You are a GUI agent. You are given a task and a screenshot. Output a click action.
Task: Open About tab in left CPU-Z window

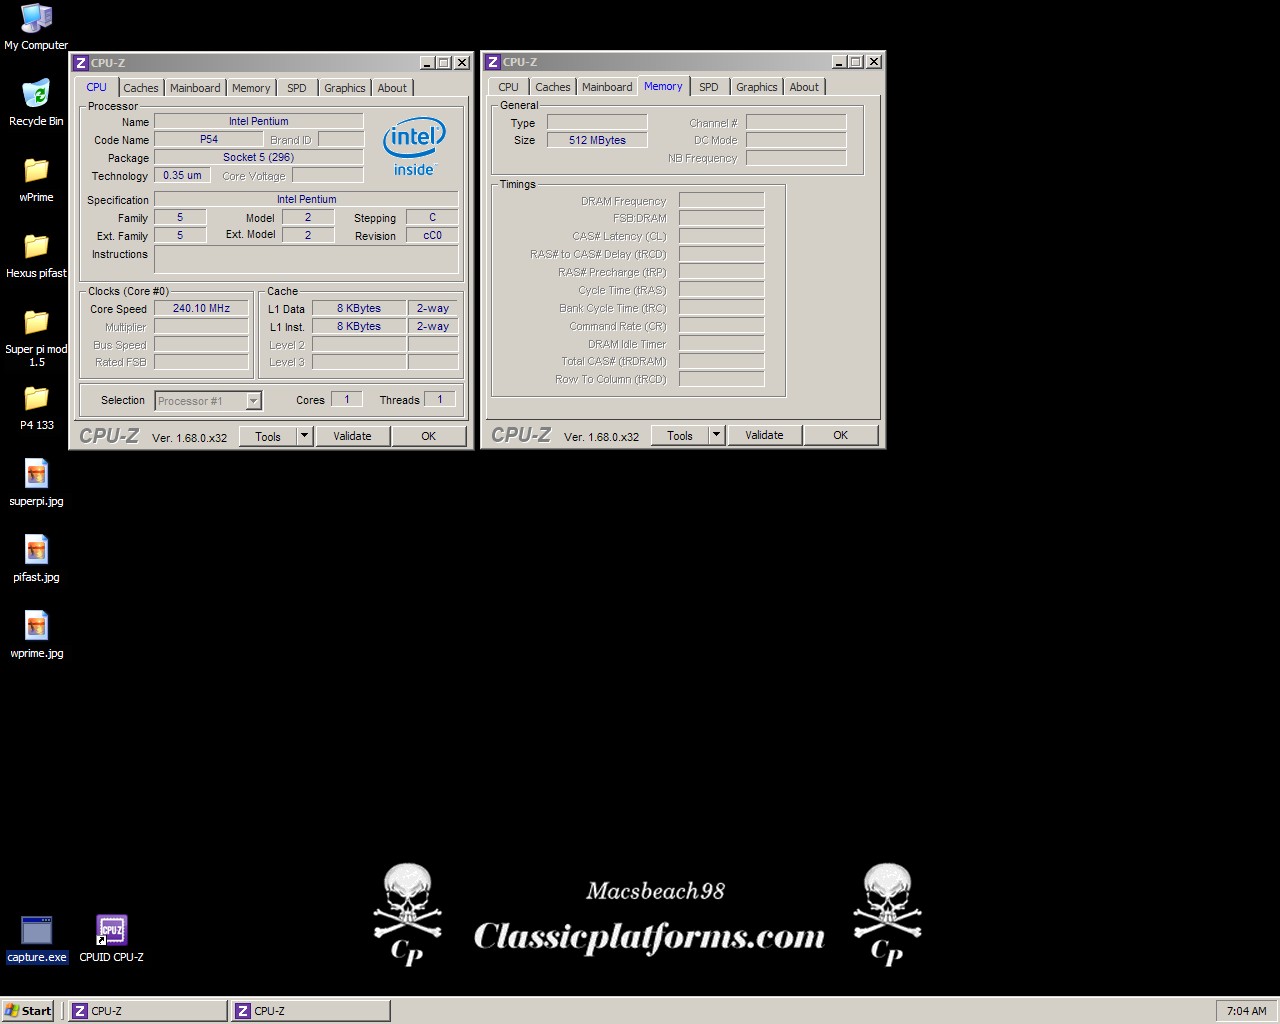[392, 88]
